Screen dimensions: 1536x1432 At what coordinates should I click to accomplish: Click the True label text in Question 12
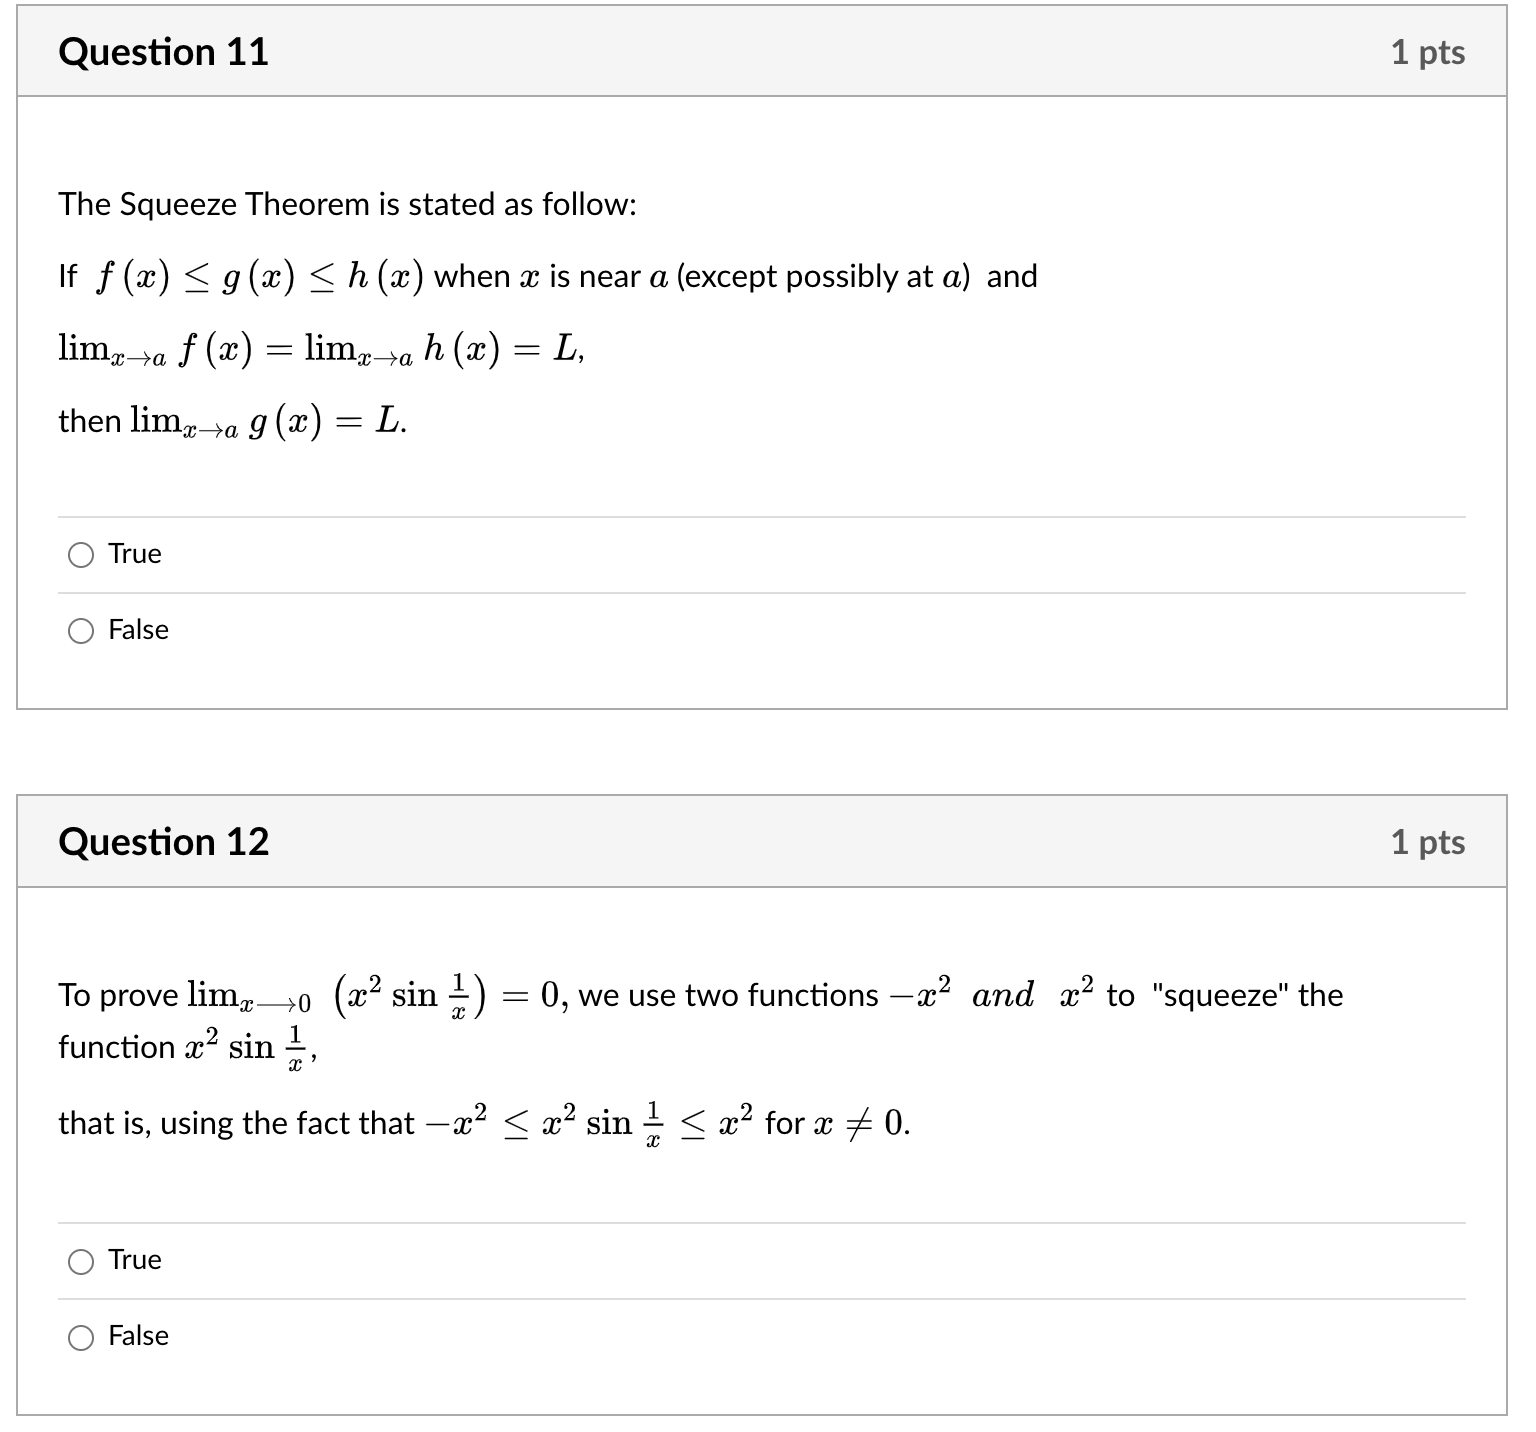[x=135, y=1260]
